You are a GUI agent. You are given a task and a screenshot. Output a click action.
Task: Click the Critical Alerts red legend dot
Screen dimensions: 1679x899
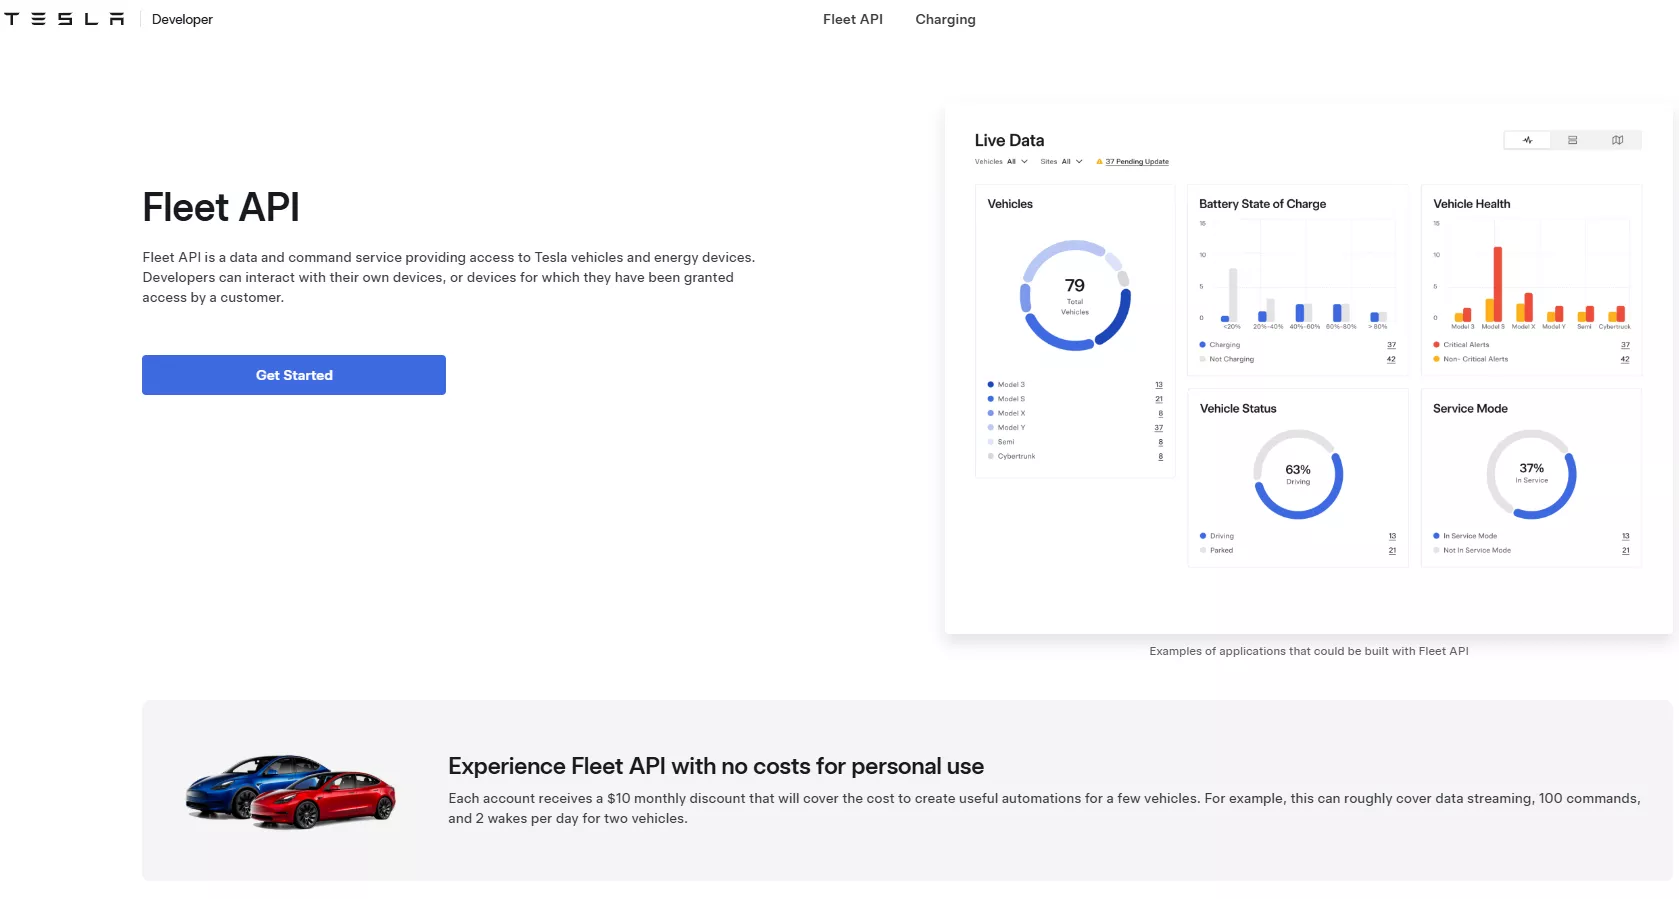pos(1437,344)
